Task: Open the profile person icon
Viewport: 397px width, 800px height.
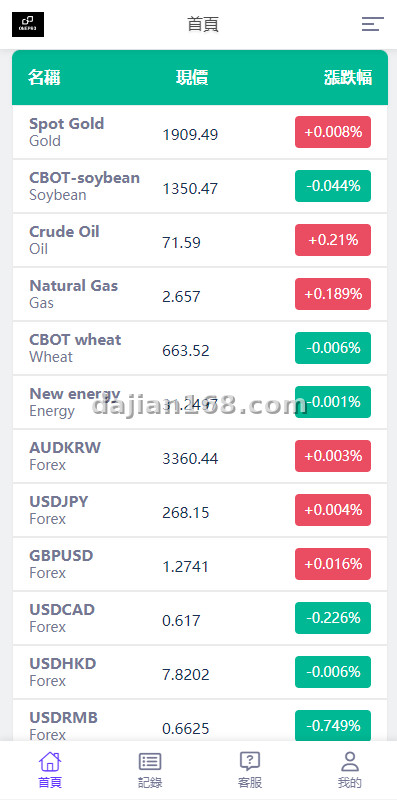Action: (350, 762)
